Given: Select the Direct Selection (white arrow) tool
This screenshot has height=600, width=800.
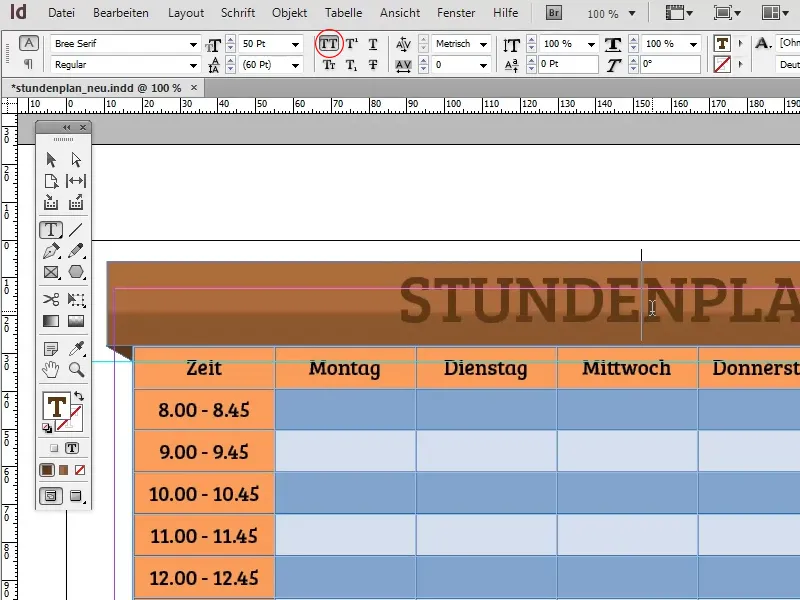Looking at the screenshot, I should click(x=76, y=160).
